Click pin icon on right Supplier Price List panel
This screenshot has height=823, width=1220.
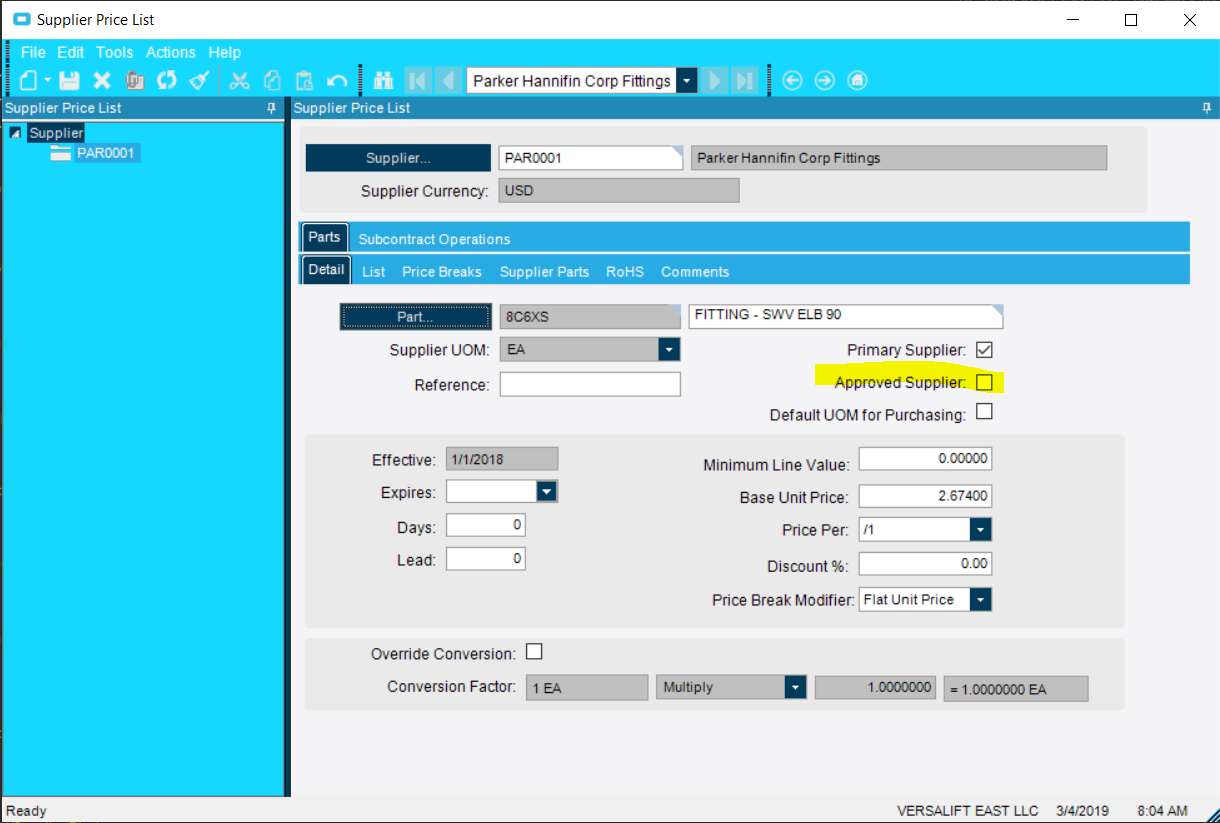point(1206,108)
